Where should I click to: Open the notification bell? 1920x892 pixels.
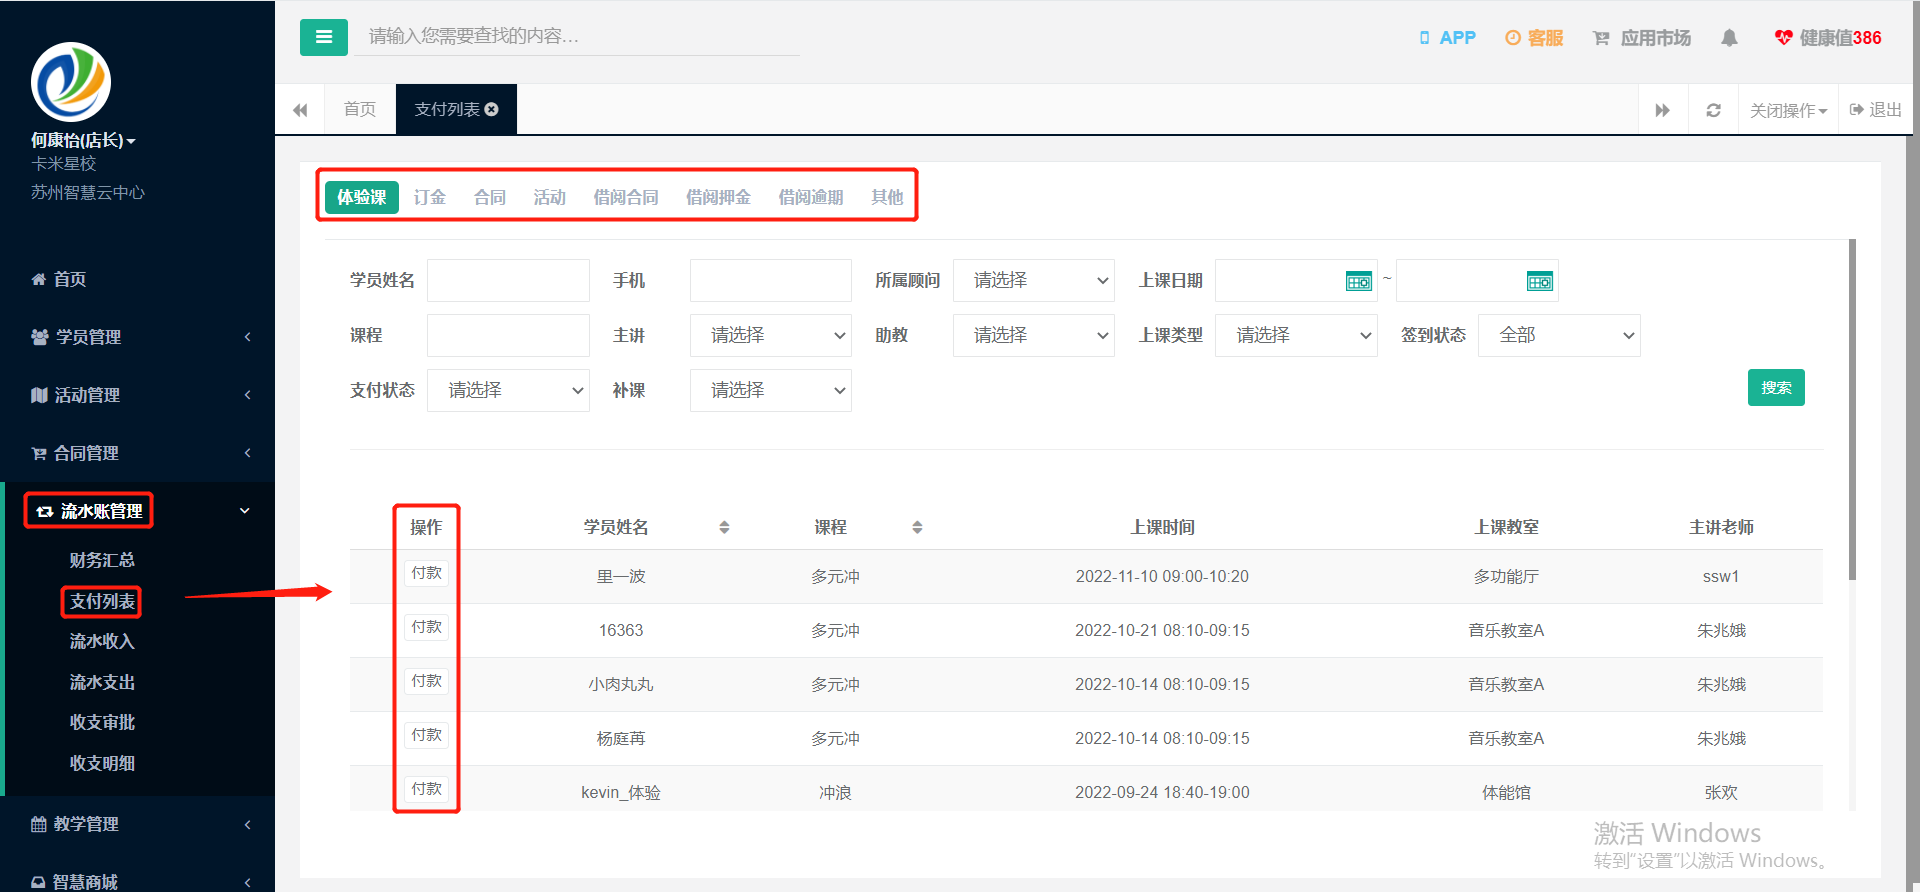(1729, 38)
